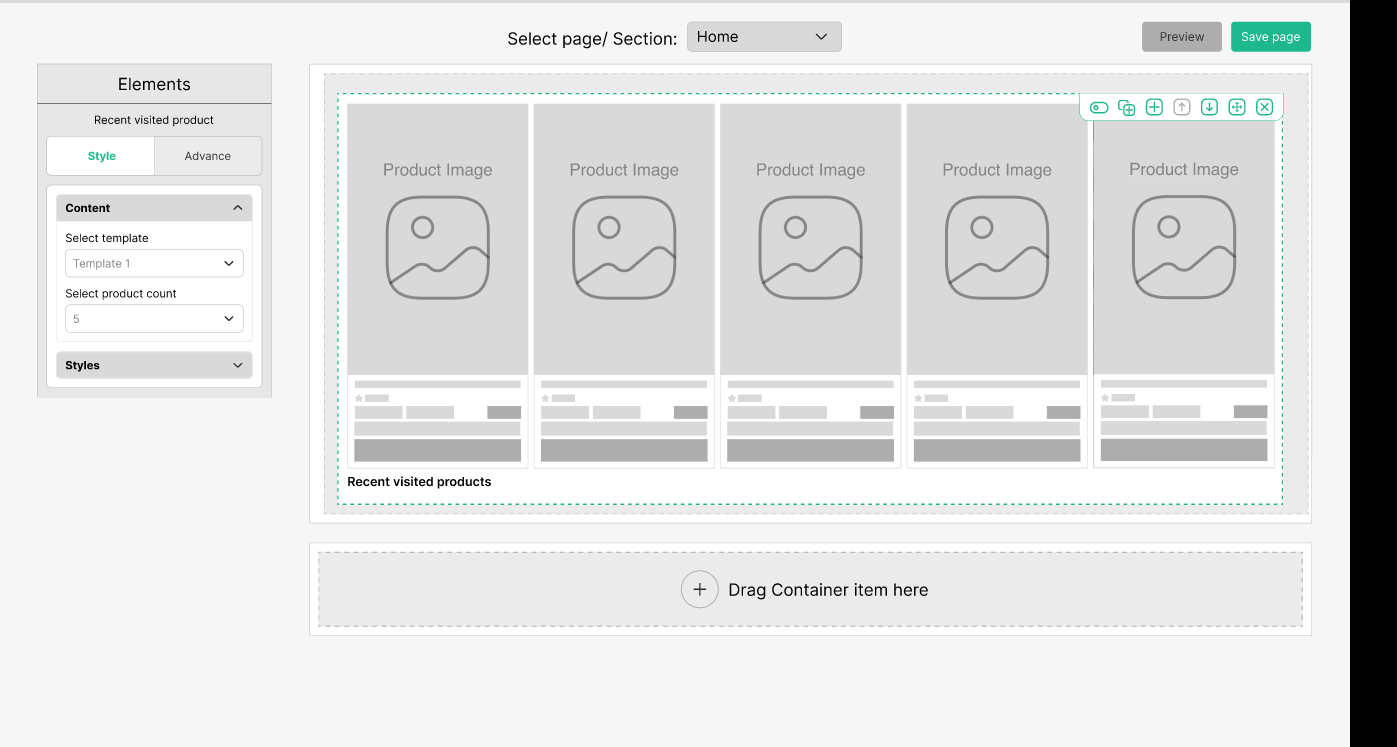Click the 'Recent visited product' panel subtitle

pyautogui.click(x=154, y=120)
